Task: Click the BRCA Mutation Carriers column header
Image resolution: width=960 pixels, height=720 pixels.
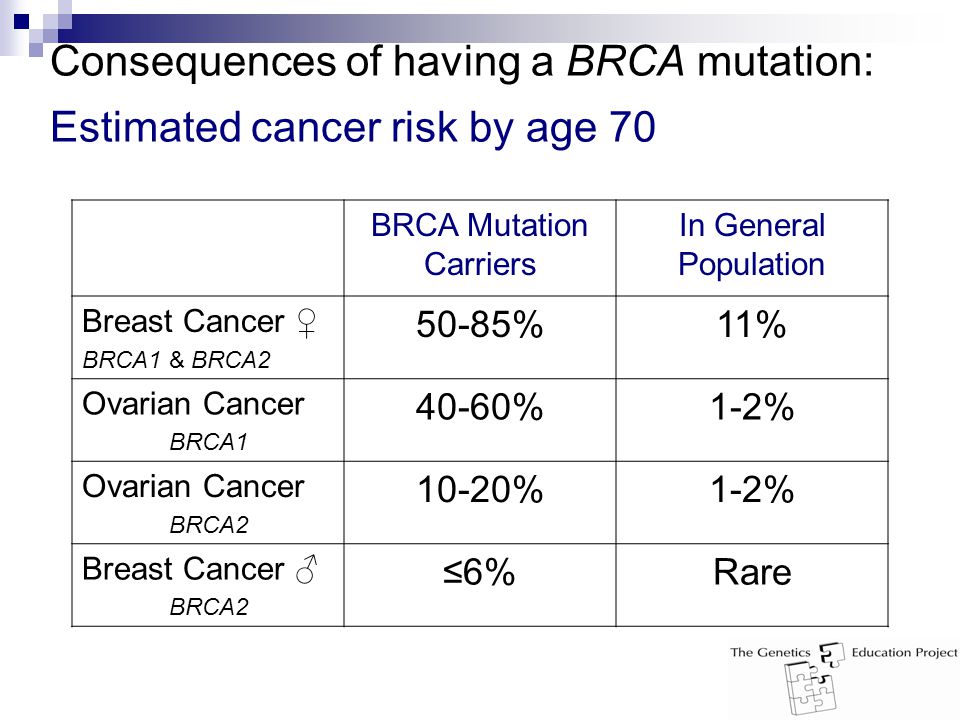Action: (479, 245)
